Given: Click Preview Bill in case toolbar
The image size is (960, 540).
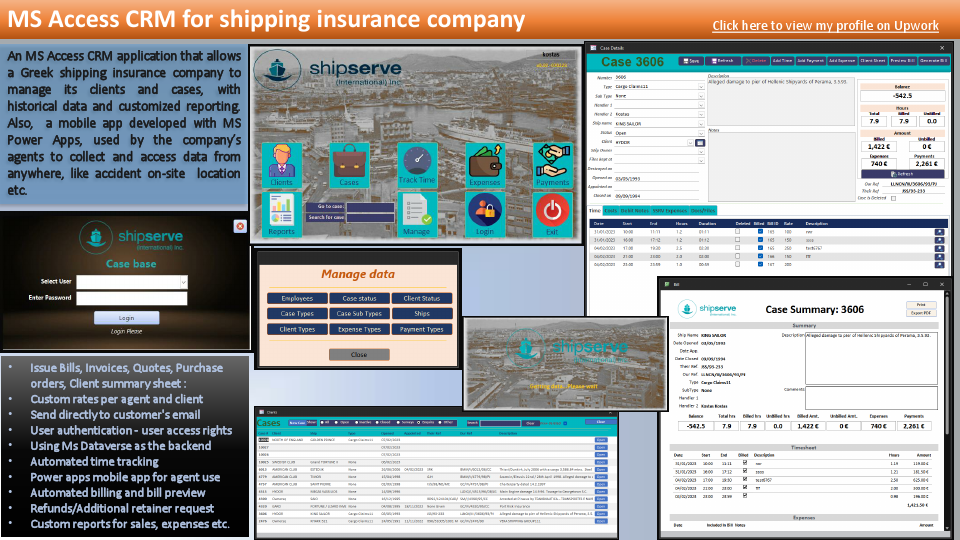Looking at the screenshot, I should pyautogui.click(x=902, y=61).
